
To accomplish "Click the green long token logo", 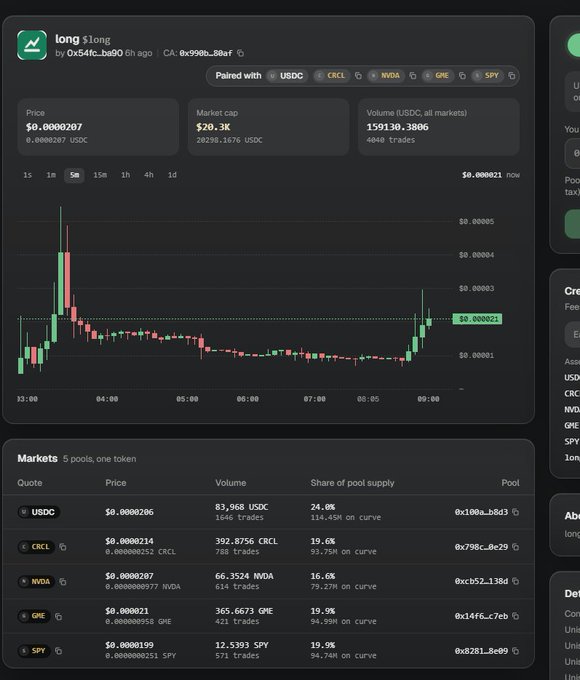I will pos(32,45).
